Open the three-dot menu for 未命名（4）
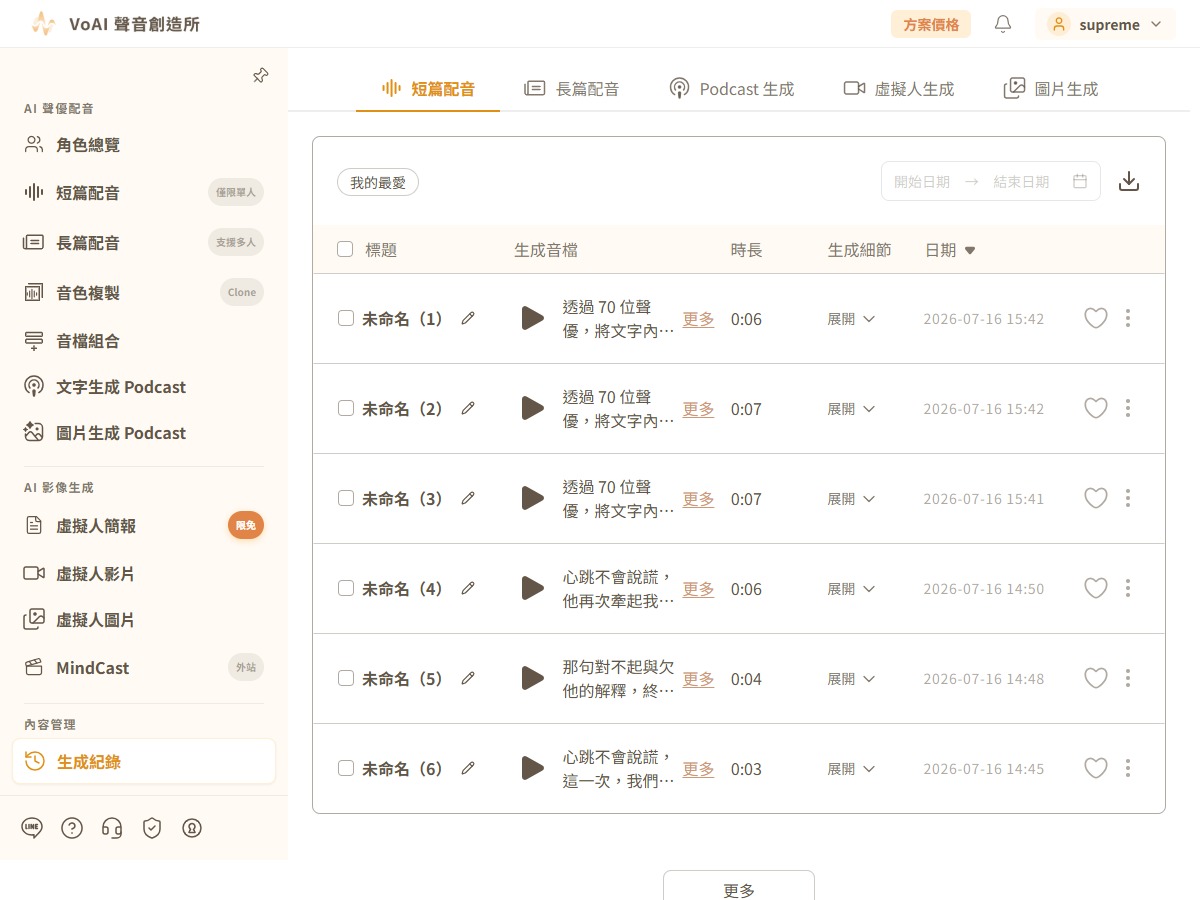The width and height of the screenshot is (1200, 900). click(x=1128, y=588)
